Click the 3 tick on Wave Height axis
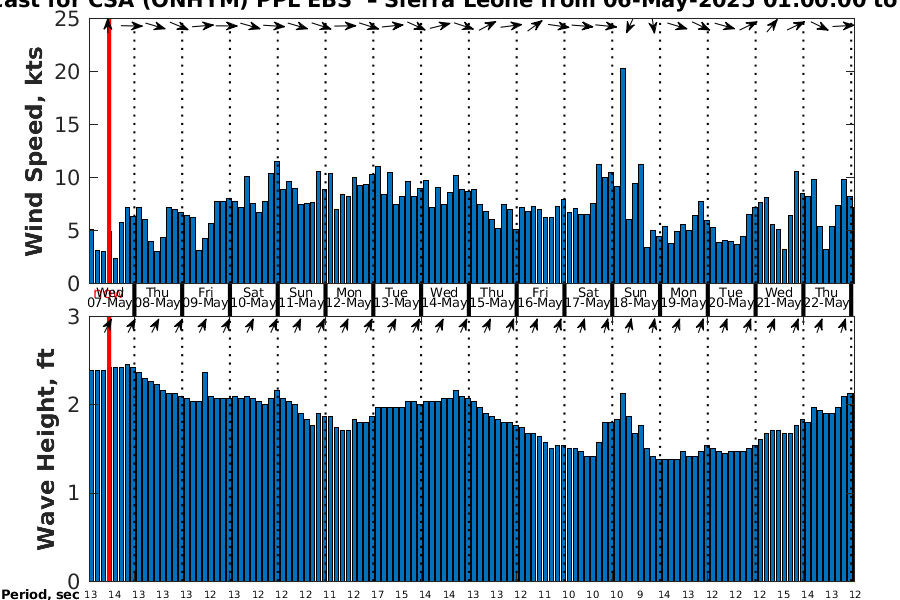 pos(73,316)
